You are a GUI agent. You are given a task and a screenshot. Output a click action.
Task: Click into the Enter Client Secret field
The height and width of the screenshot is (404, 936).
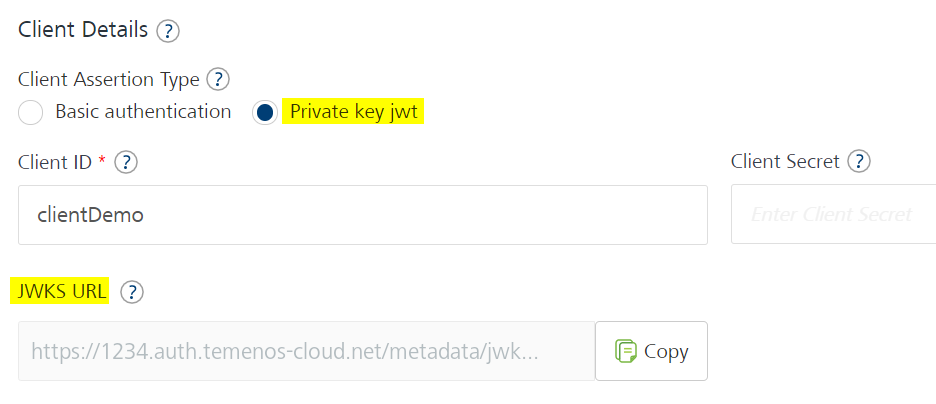pos(833,215)
